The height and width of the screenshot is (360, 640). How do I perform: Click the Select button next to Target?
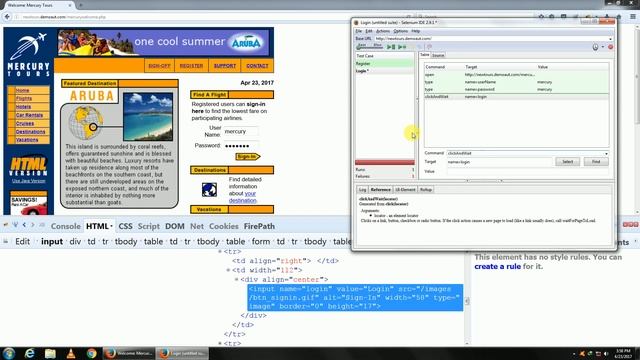pos(567,162)
